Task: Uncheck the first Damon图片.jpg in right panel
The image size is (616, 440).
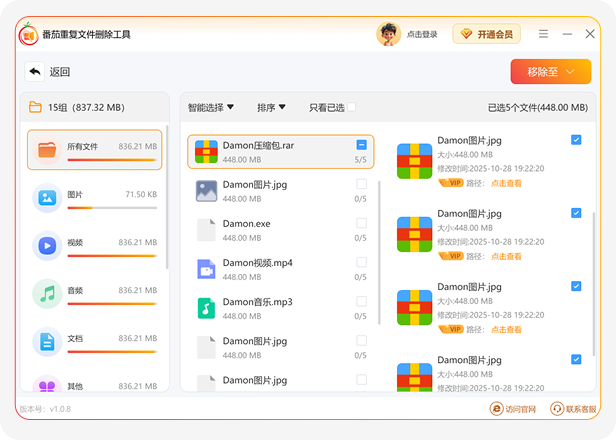Action: pos(576,140)
